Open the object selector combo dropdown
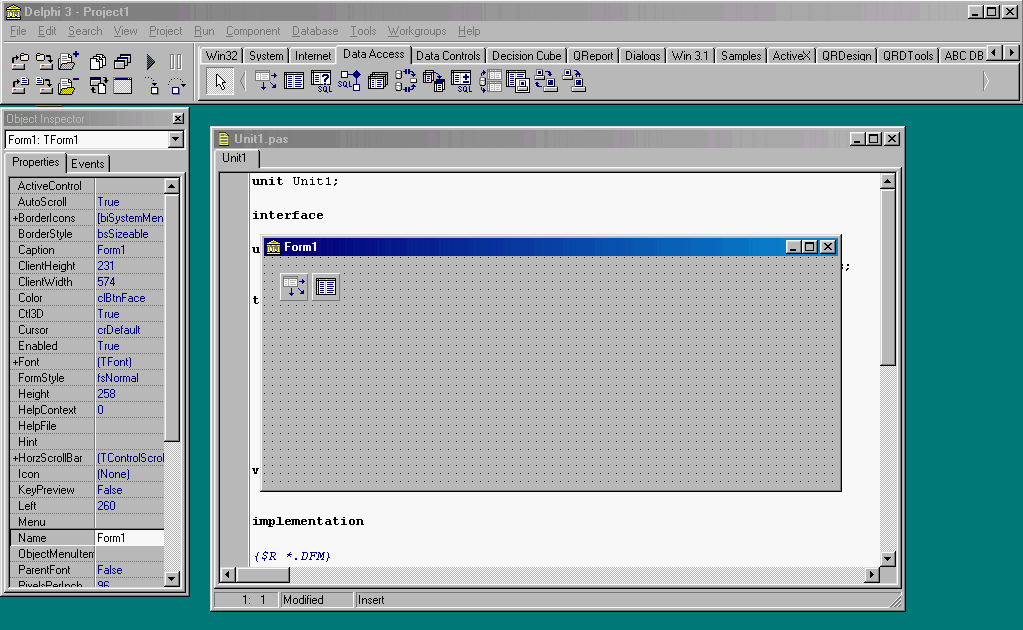1023x630 pixels. tap(176, 140)
